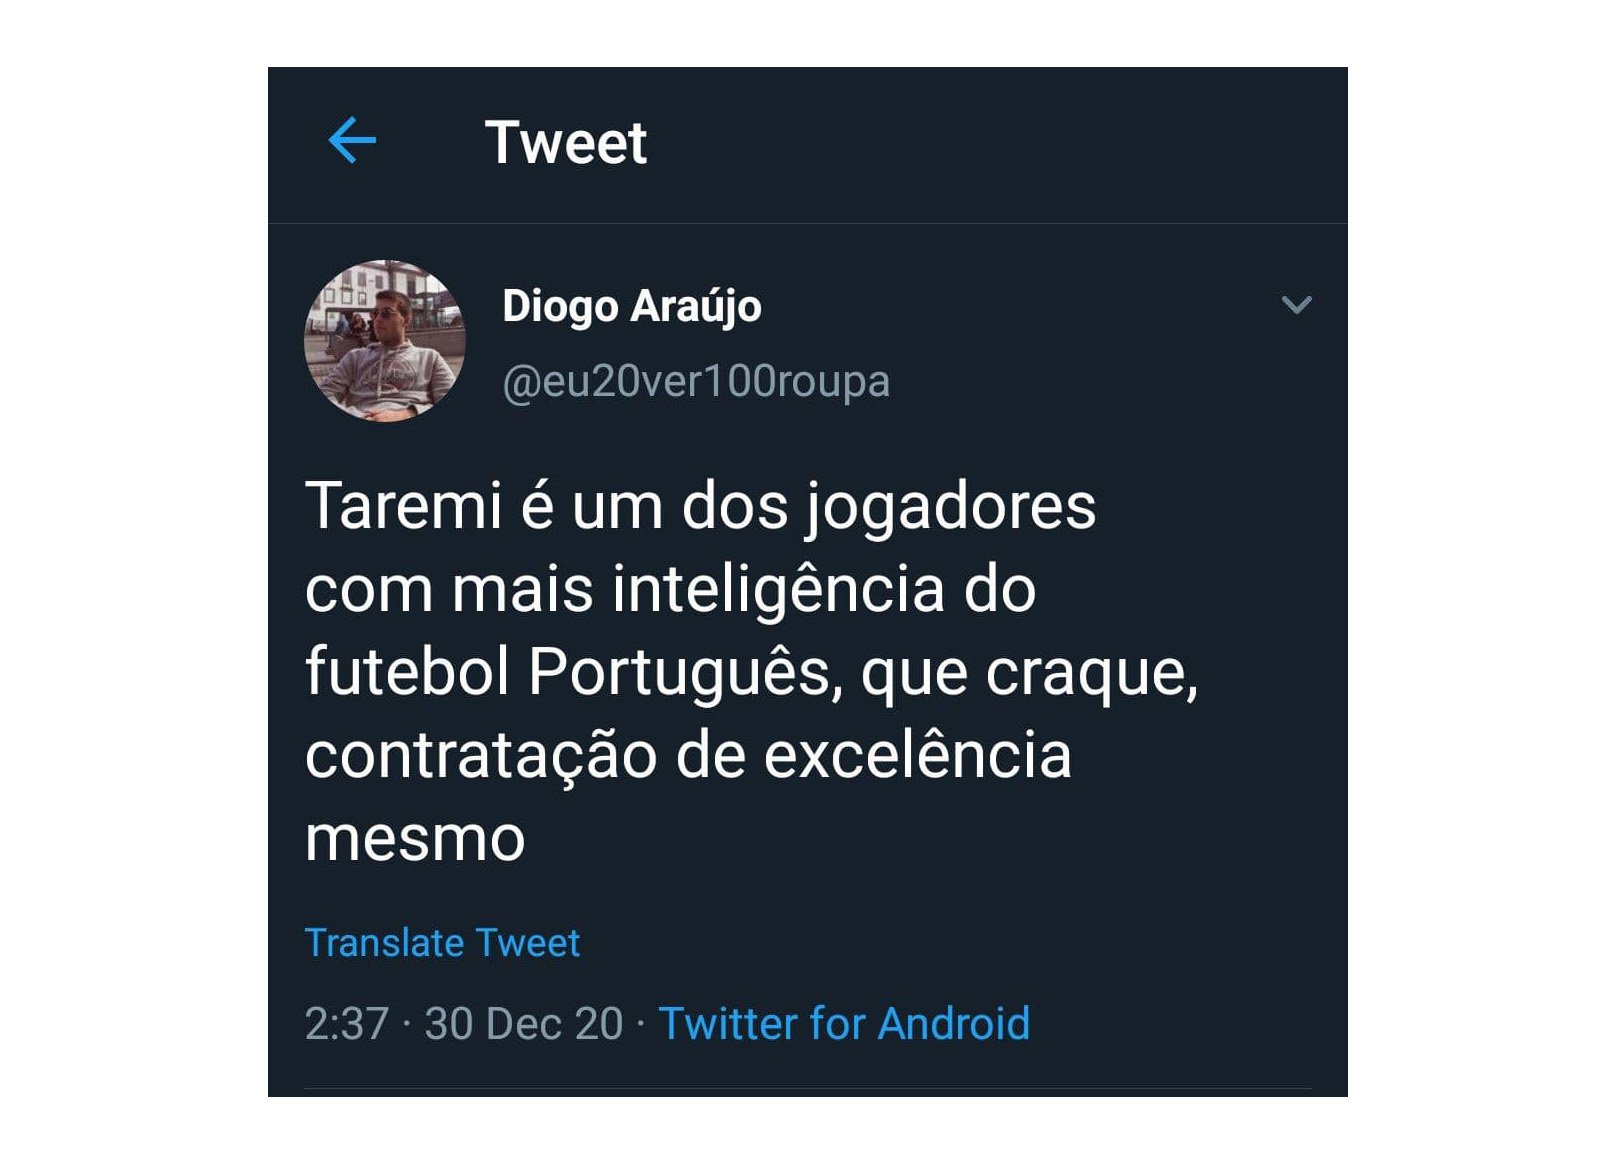Image resolution: width=1616 pixels, height=1164 pixels.
Task: Click the word excelência in the tweet
Action: coord(918,754)
